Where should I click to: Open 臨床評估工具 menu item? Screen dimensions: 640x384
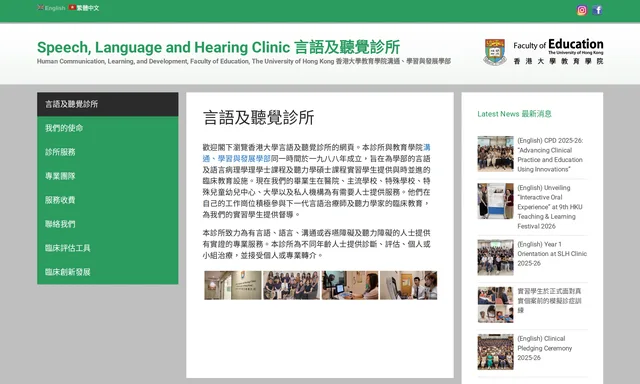click(x=108, y=248)
